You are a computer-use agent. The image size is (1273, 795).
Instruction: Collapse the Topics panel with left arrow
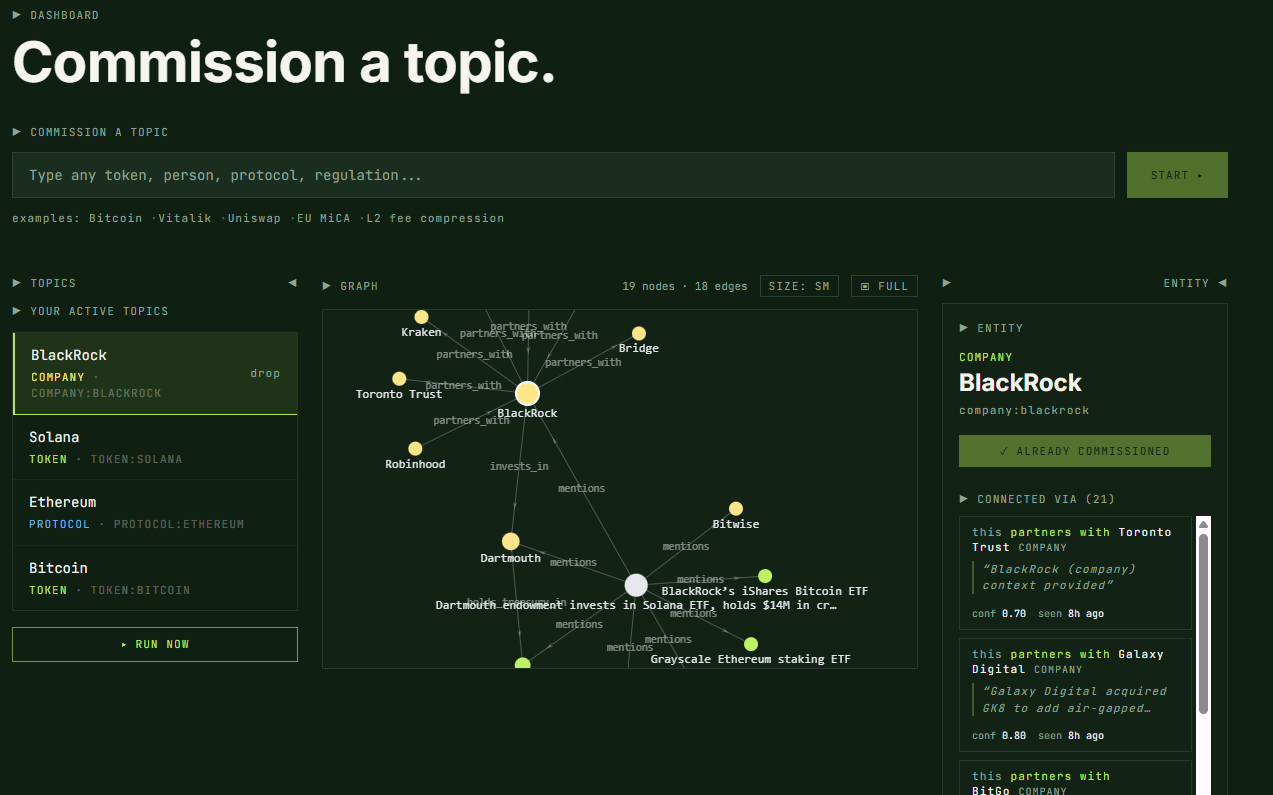(x=292, y=283)
